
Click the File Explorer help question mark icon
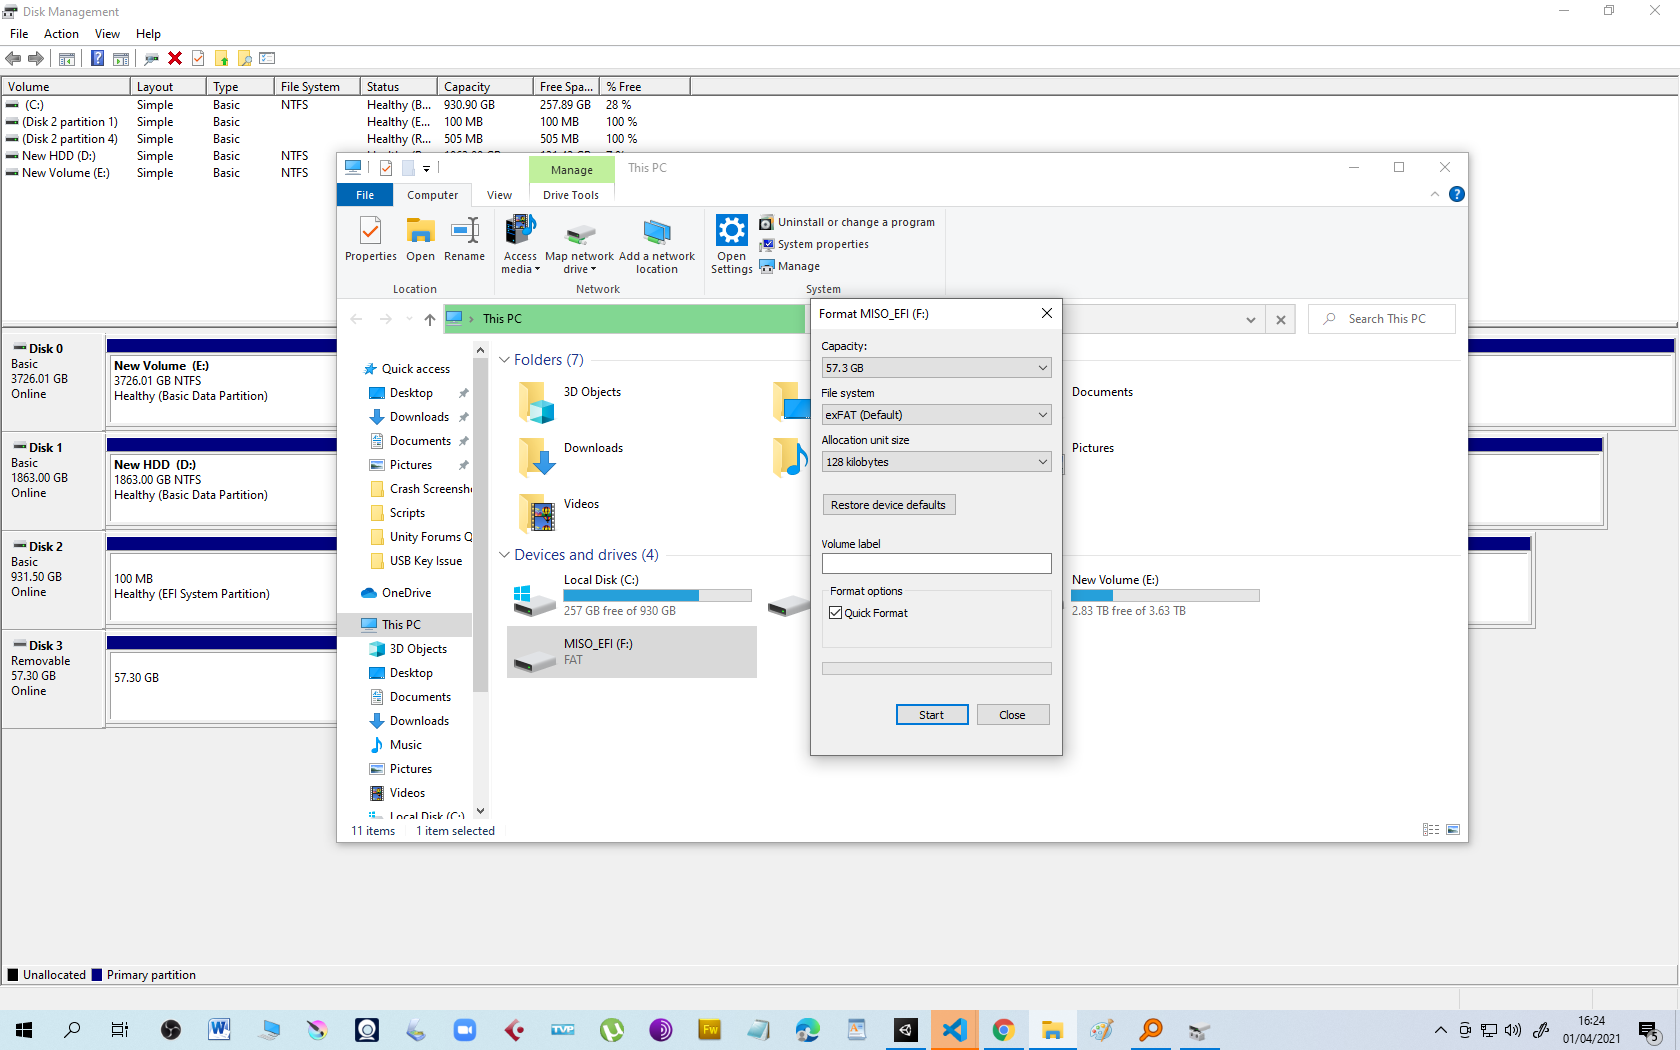point(1457,194)
